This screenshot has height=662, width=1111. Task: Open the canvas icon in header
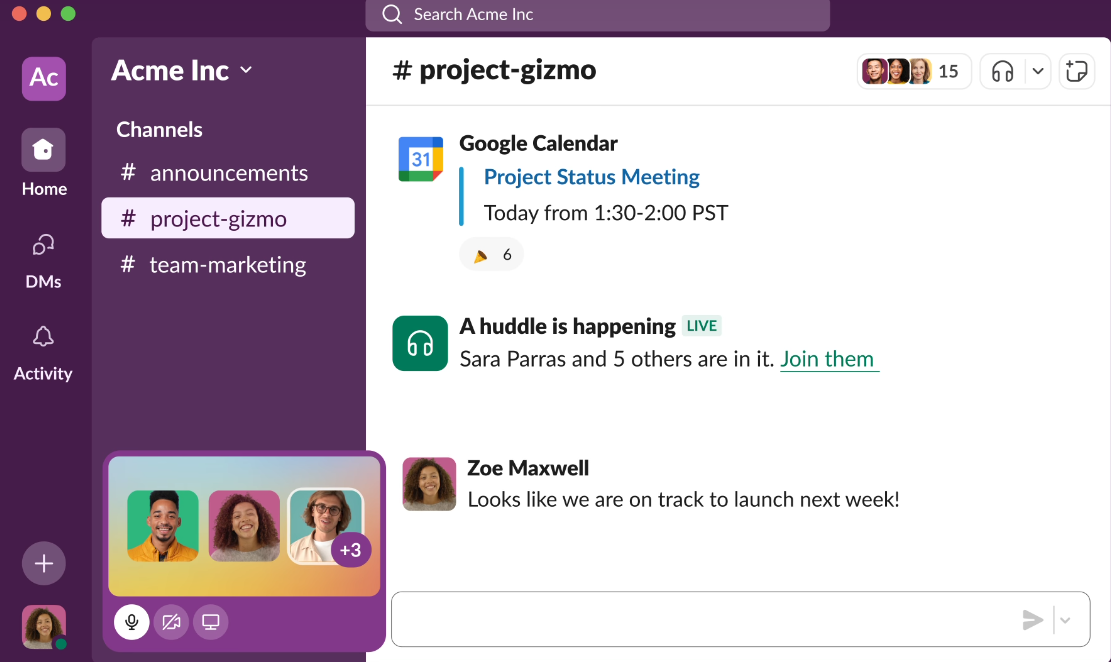1076,72
